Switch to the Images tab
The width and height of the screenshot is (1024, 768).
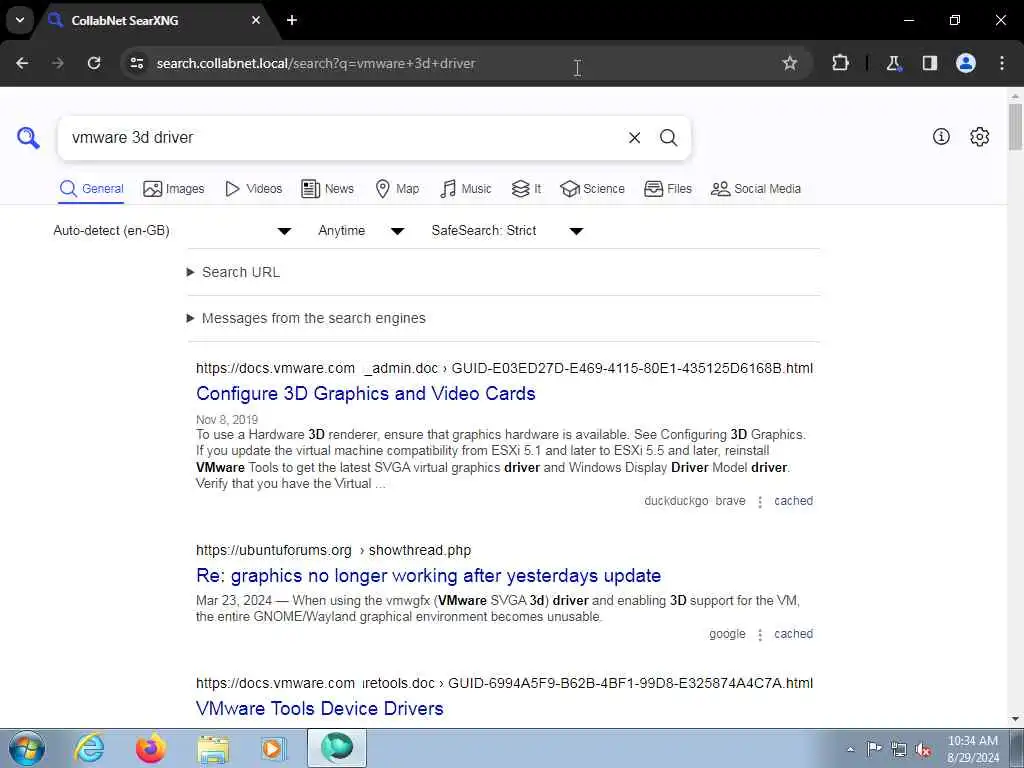click(x=174, y=189)
